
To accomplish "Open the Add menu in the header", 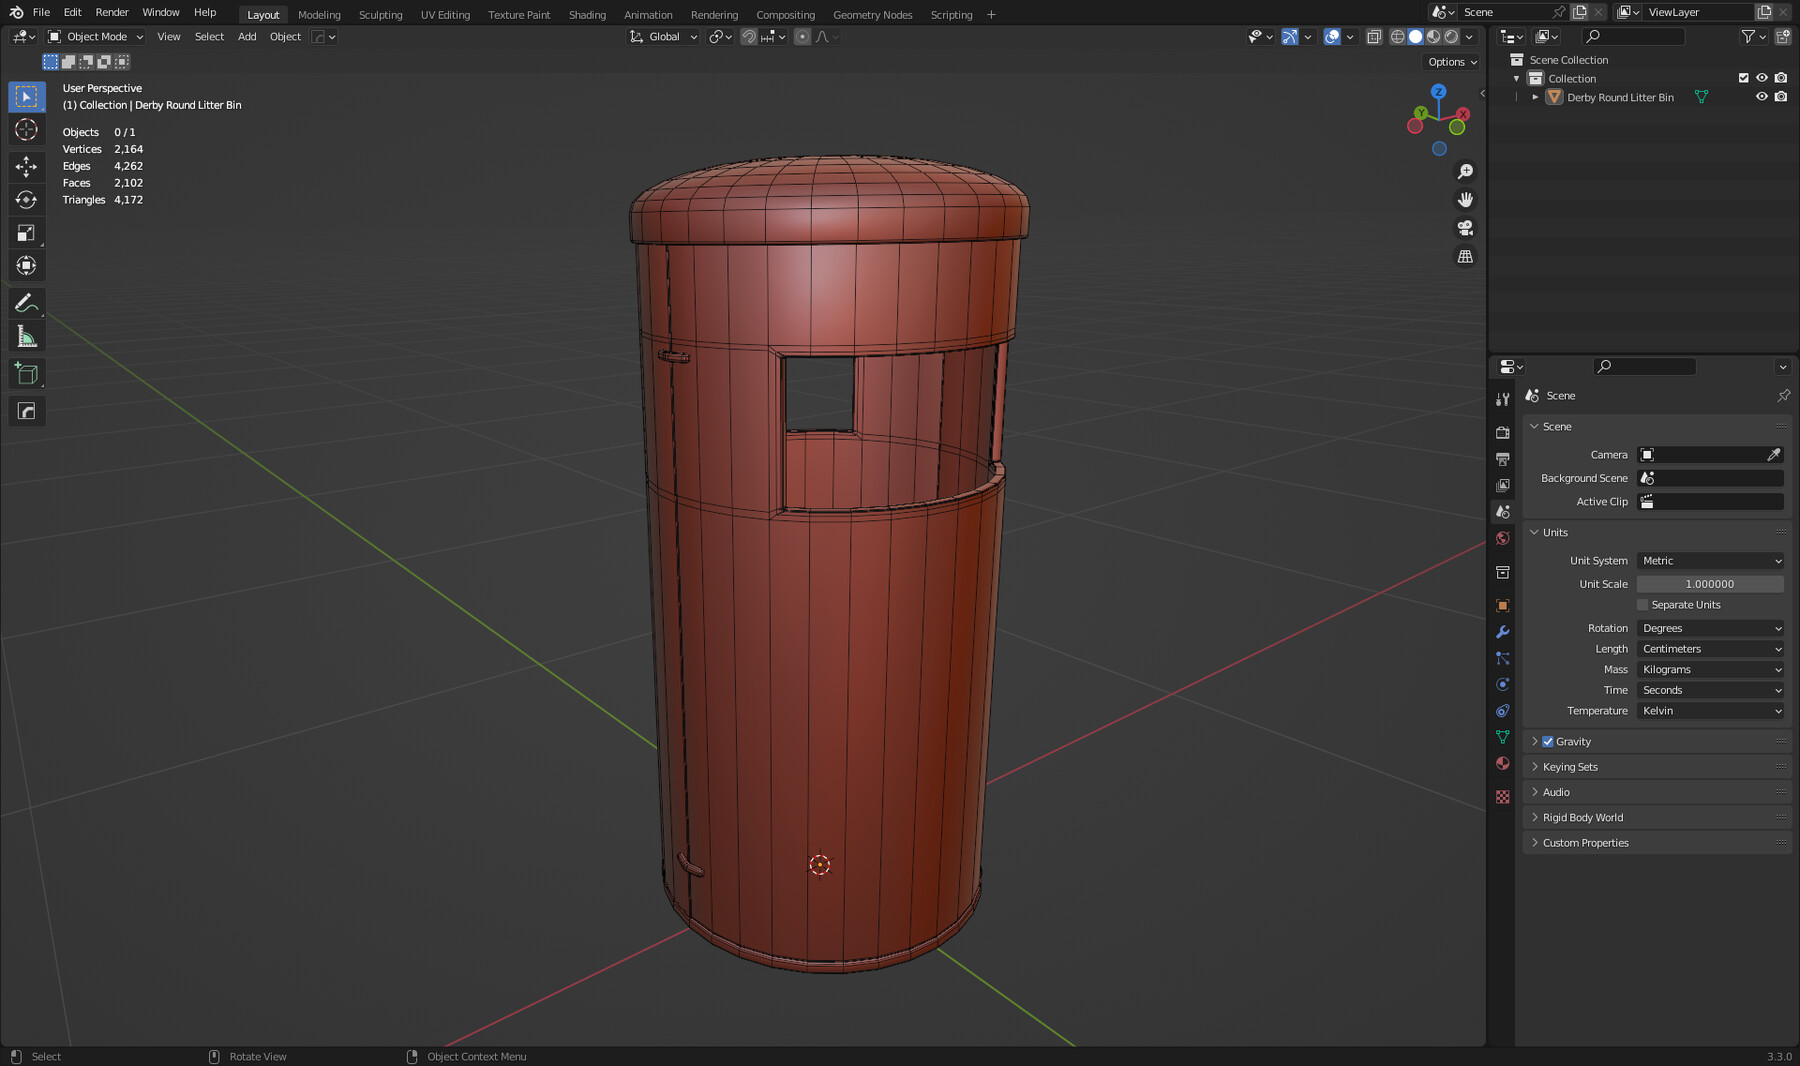I will click(246, 37).
